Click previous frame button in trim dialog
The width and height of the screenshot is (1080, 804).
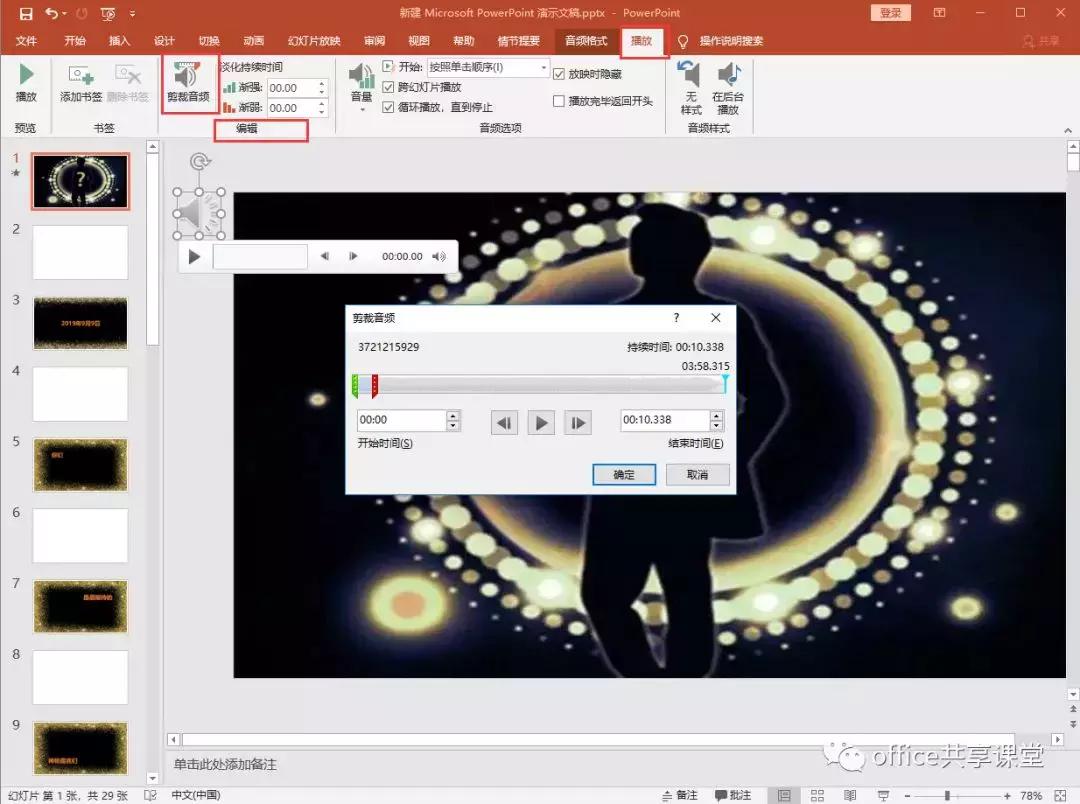pyautogui.click(x=504, y=422)
